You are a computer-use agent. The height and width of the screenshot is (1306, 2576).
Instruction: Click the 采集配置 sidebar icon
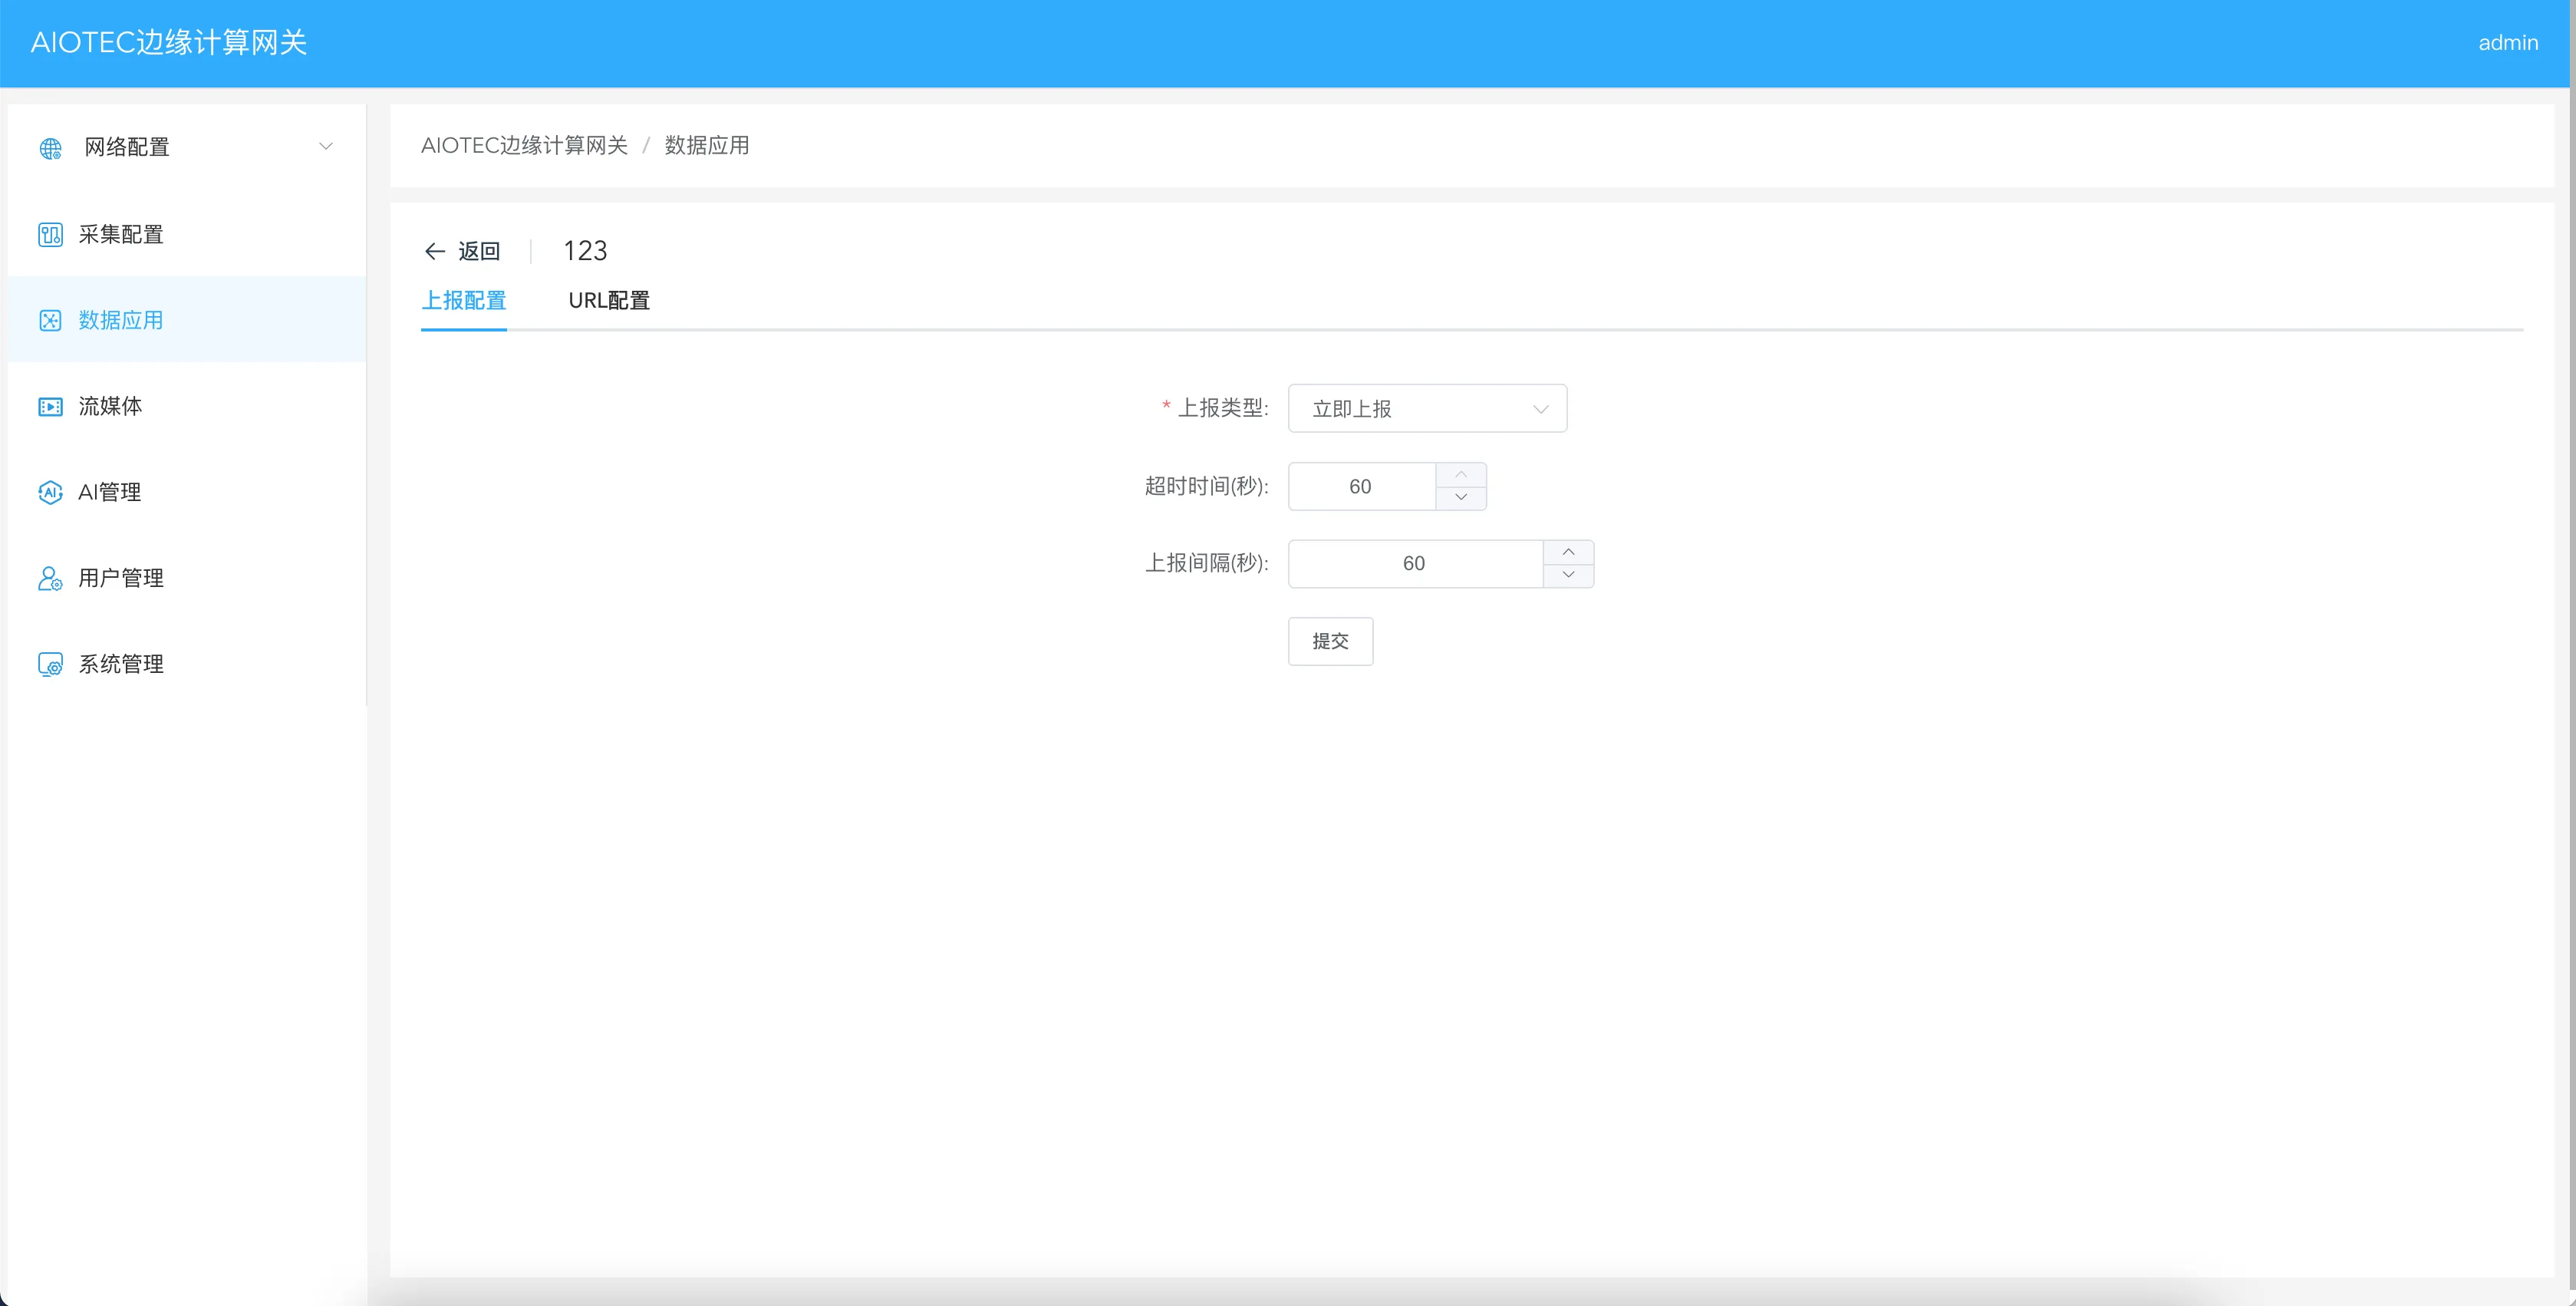coord(50,234)
